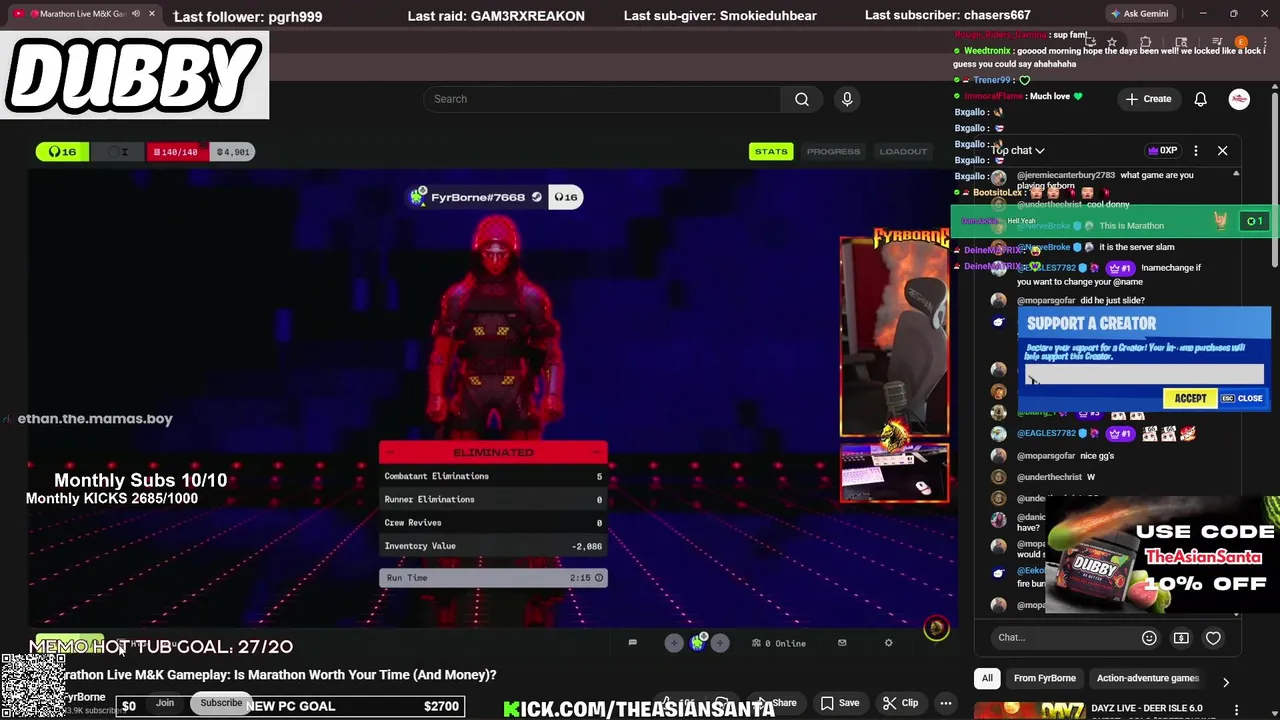Click the in-game settings gear icon
The width and height of the screenshot is (1280, 720).
click(x=889, y=643)
